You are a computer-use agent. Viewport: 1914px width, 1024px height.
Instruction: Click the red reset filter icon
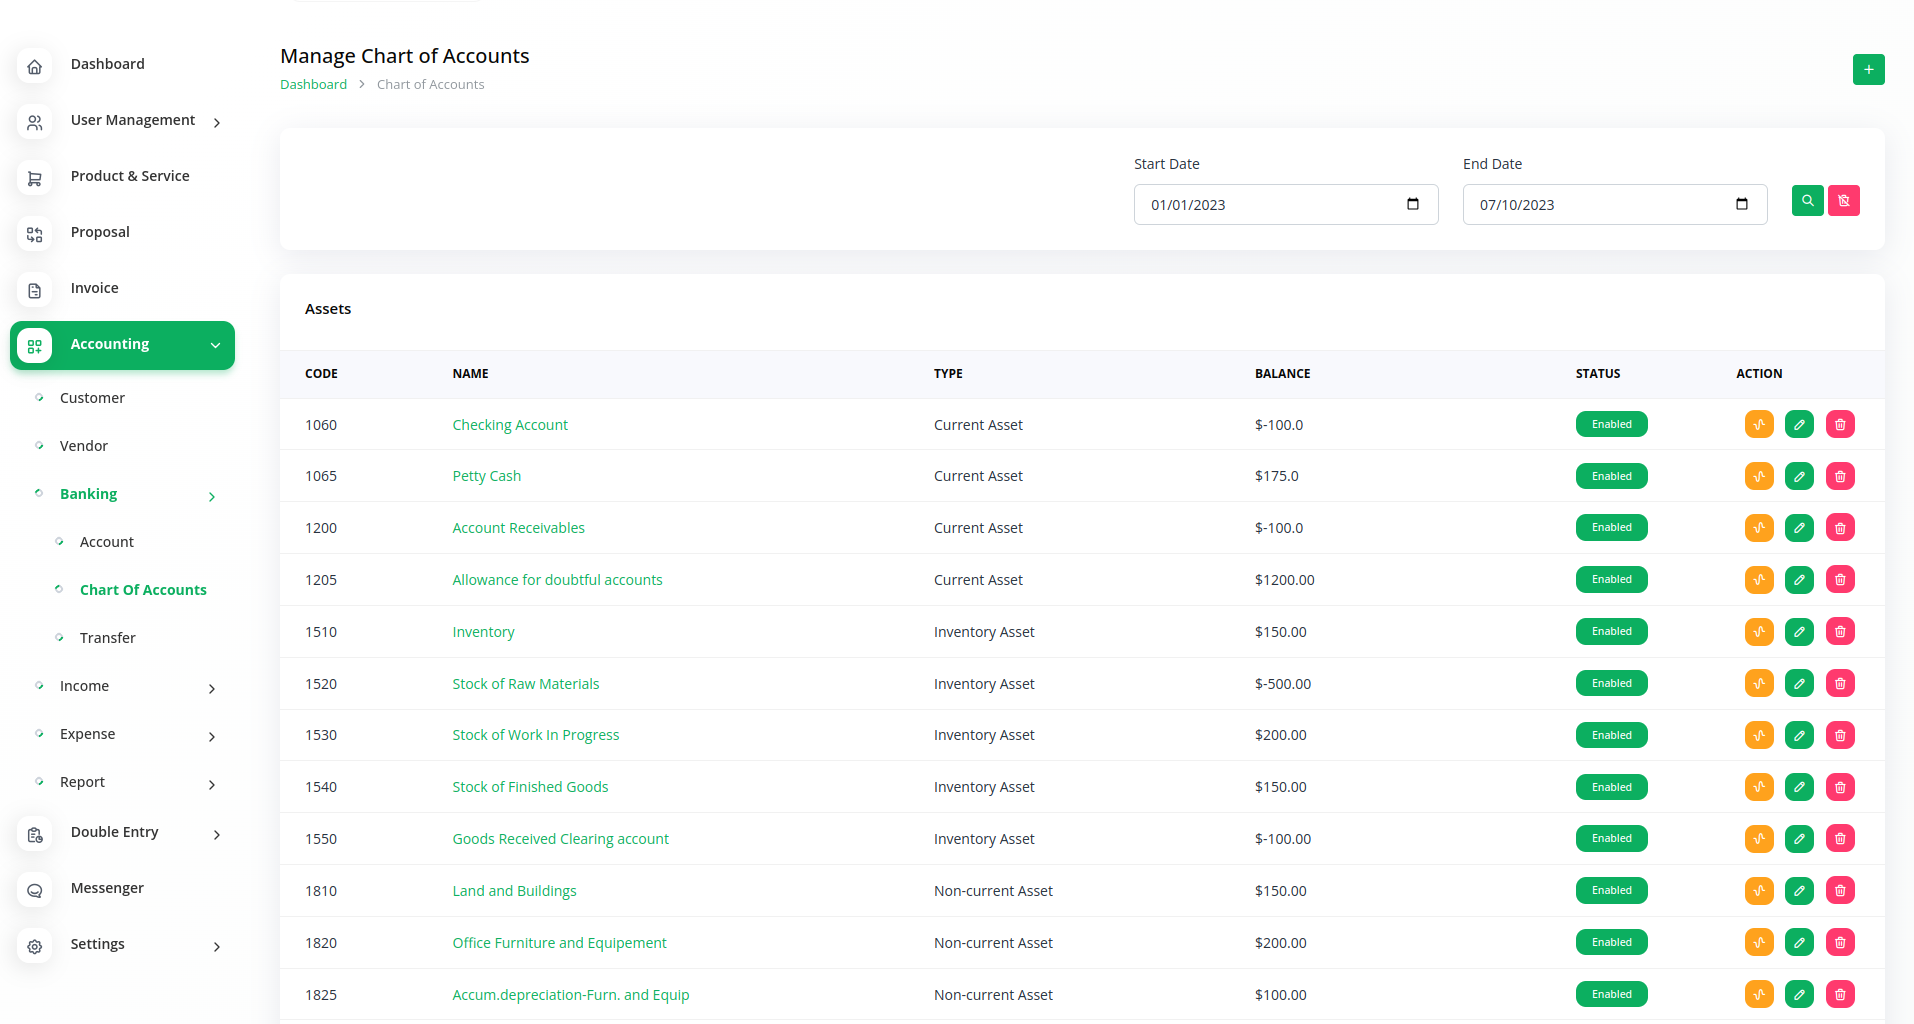click(x=1843, y=201)
